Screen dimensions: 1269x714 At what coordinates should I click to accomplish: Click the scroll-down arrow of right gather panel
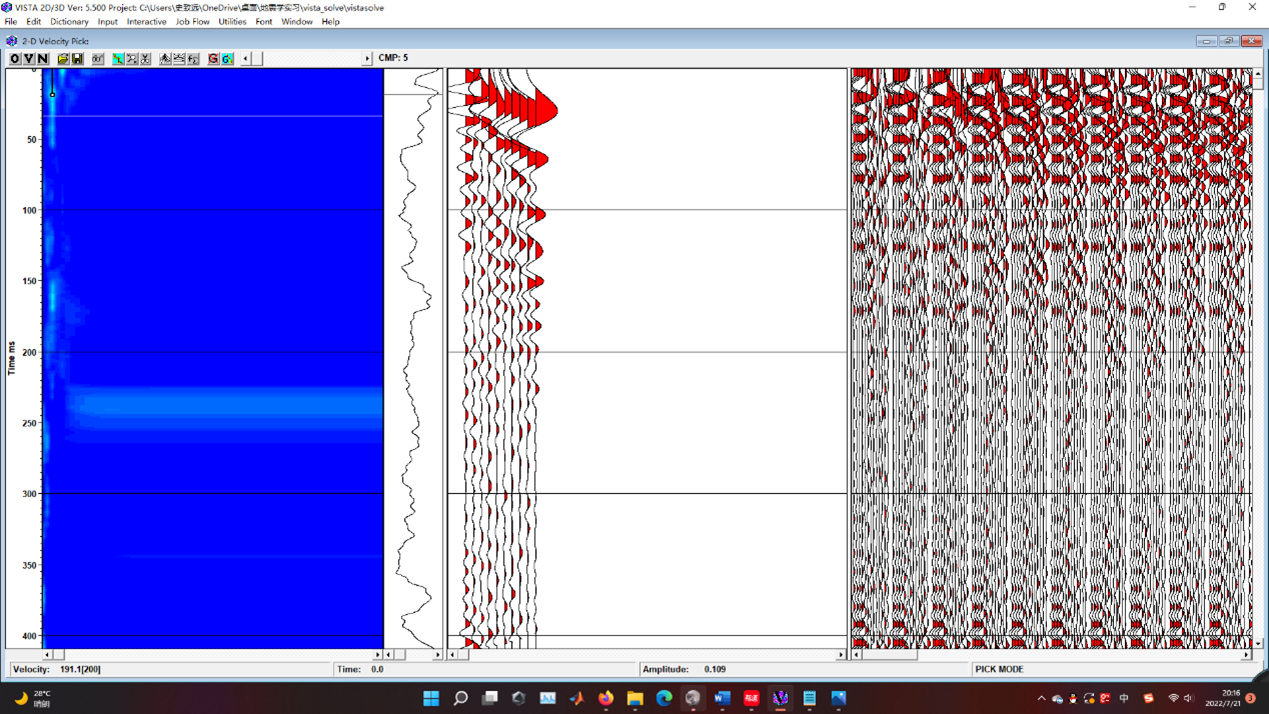(1258, 643)
